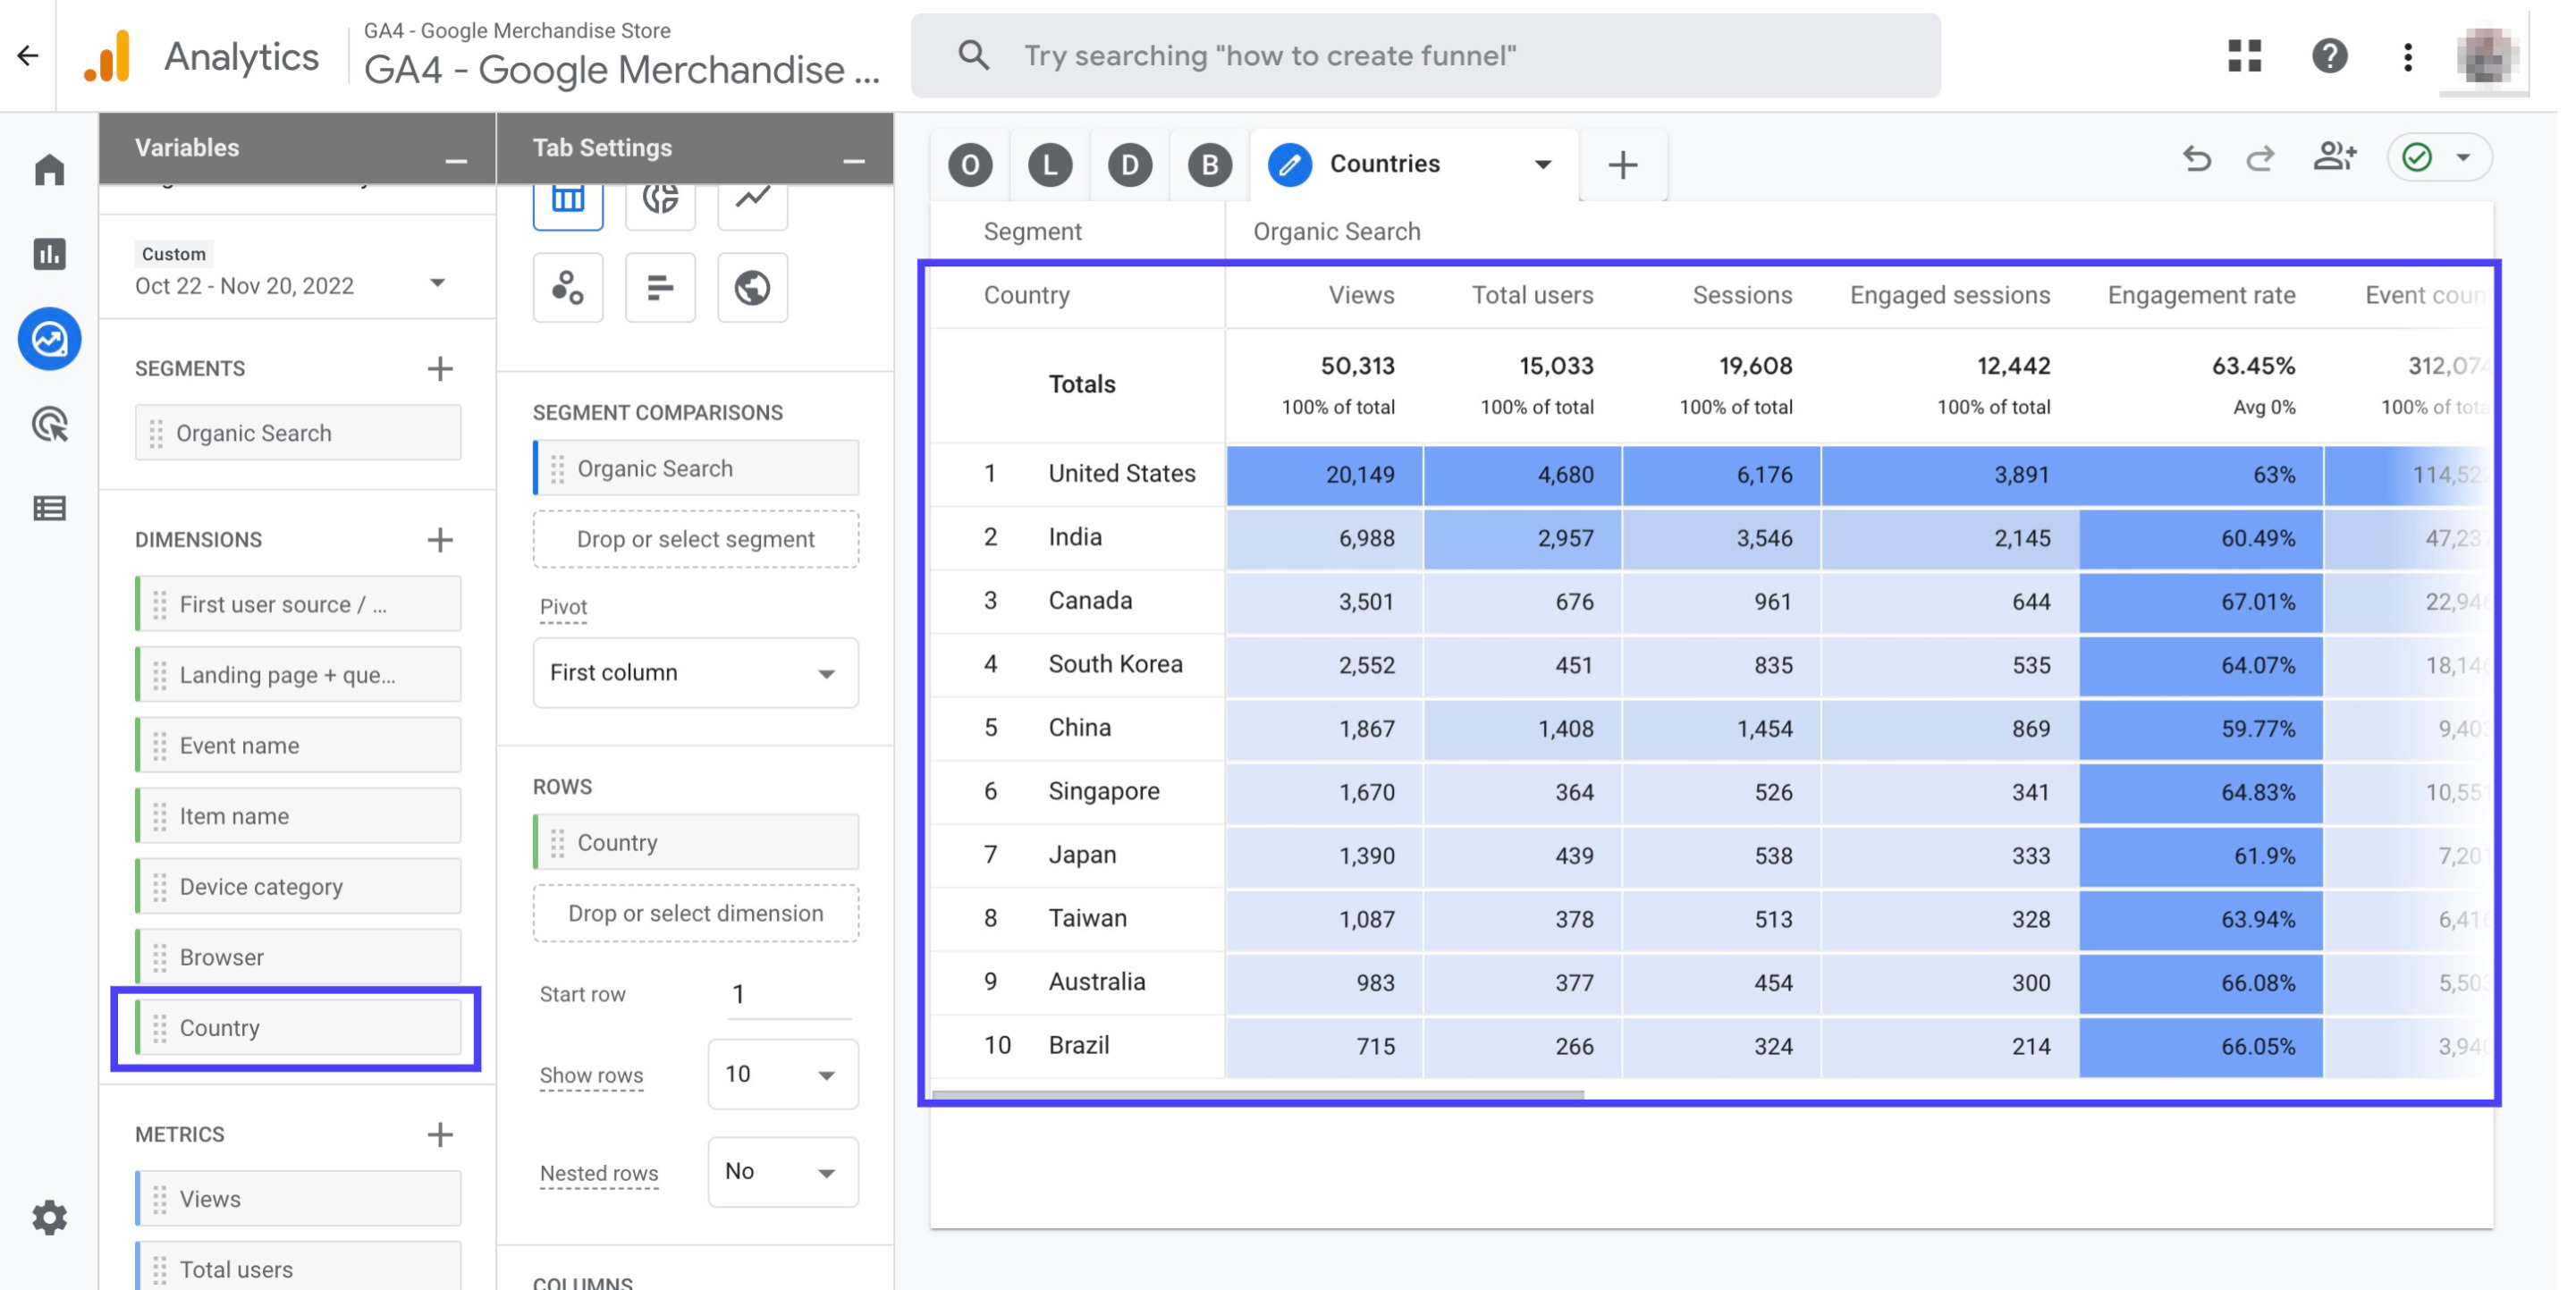2576x1290 pixels.
Task: Select First user source dimension
Action: coord(298,603)
